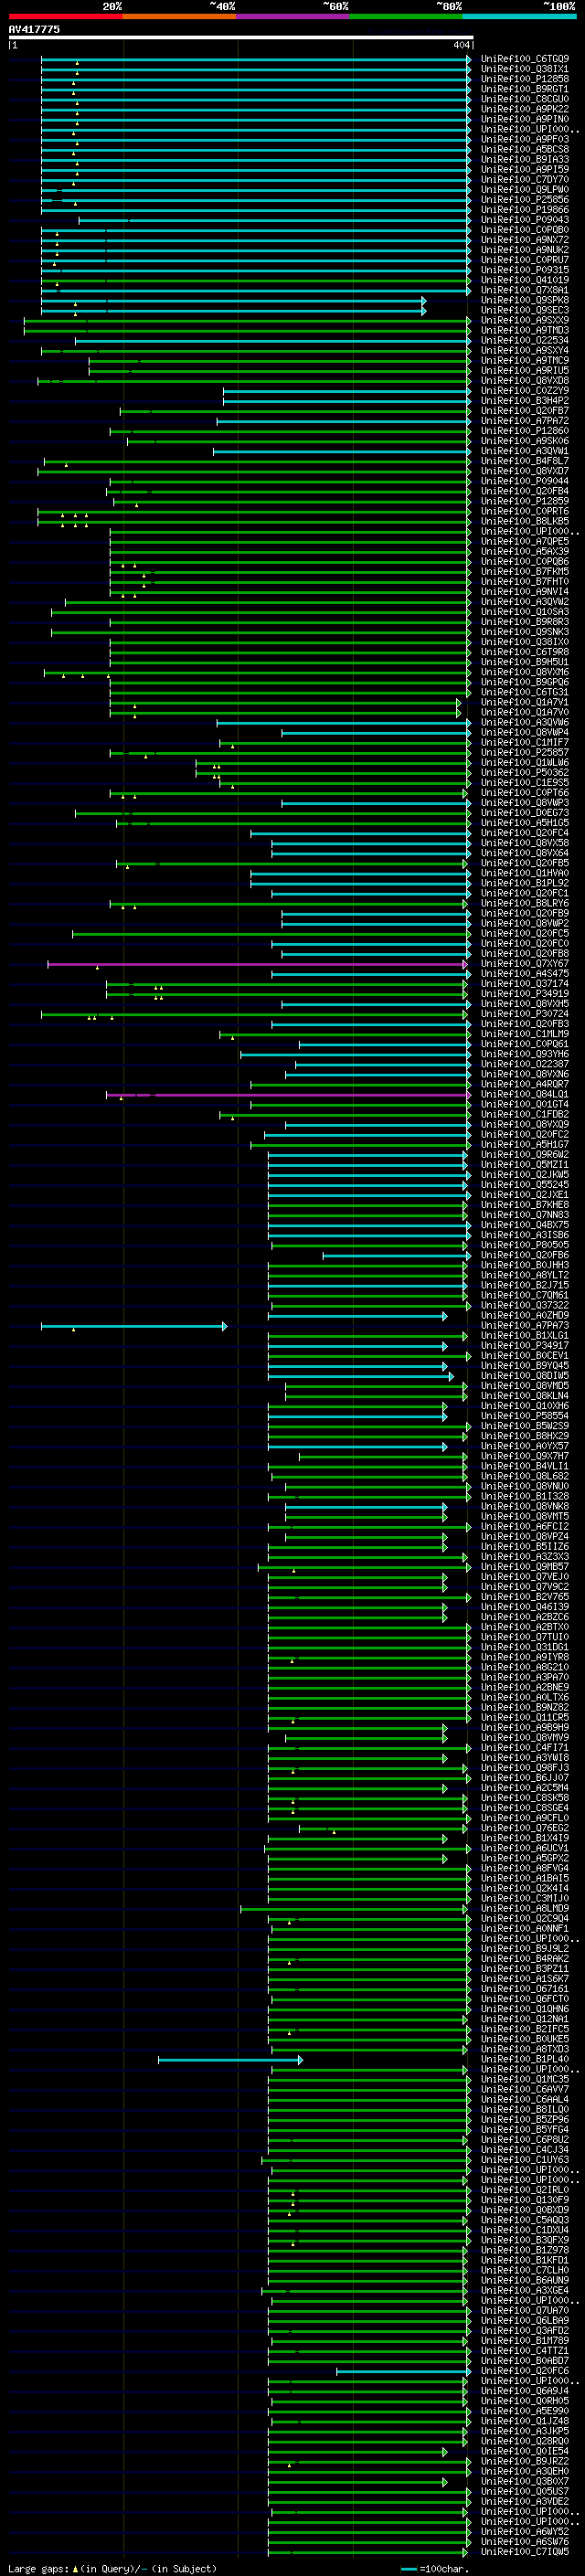Viewport: 585px width, 2576px height.
Task: Click the red 20% identity legend segment
Action: (x=66, y=16)
